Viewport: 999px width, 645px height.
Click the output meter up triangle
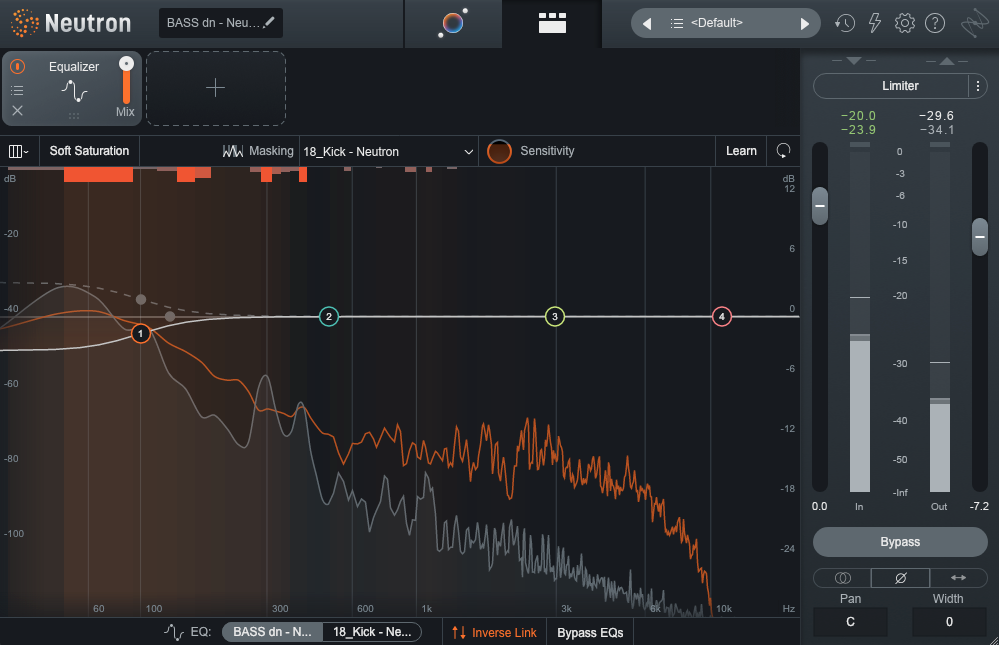click(947, 61)
